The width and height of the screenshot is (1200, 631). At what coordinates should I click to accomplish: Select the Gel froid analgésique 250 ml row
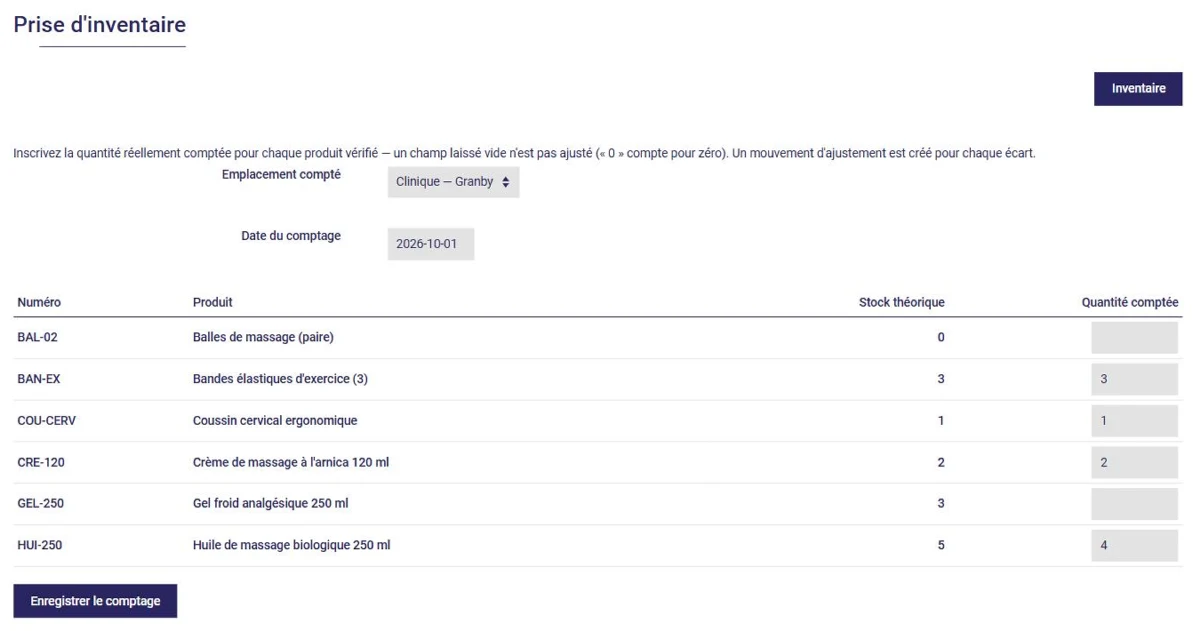[598, 504]
